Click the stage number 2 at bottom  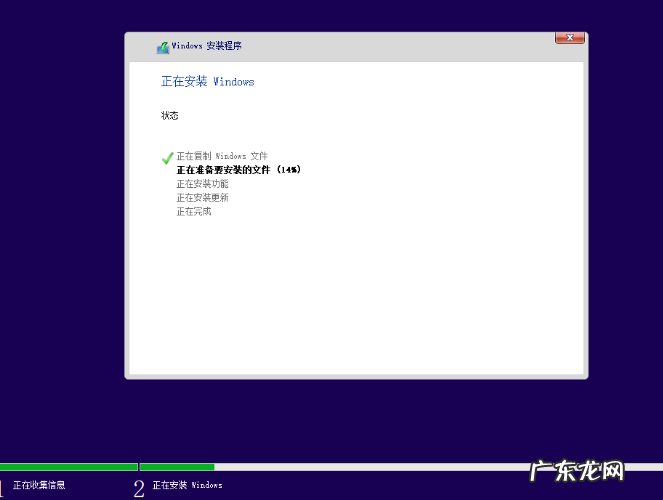[x=139, y=489]
